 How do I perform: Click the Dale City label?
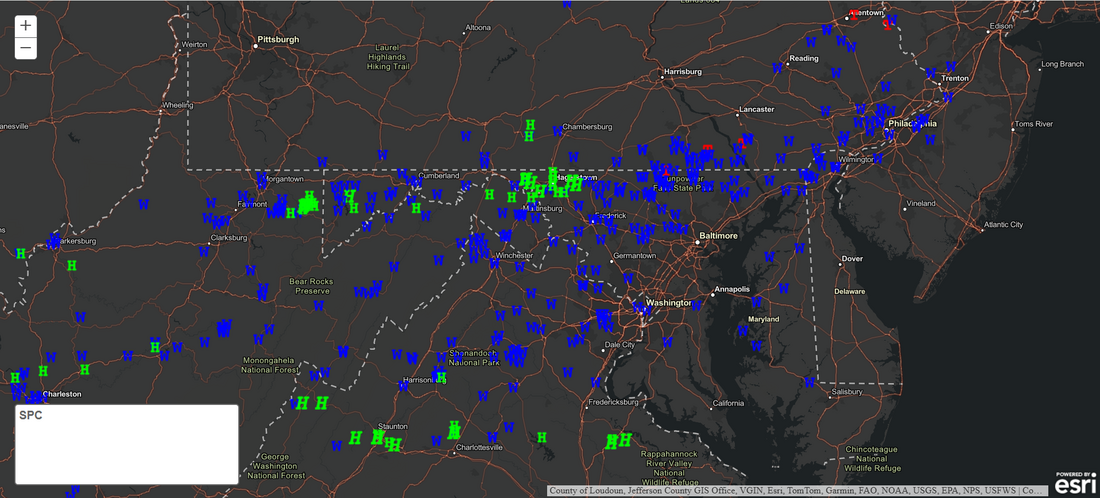(619, 344)
